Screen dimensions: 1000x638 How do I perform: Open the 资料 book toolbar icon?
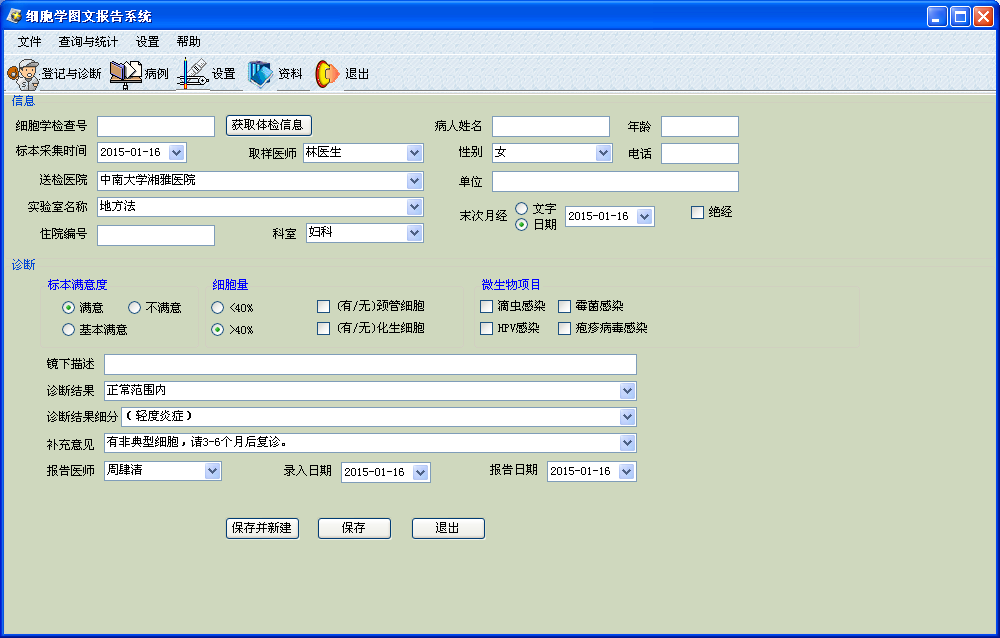260,74
